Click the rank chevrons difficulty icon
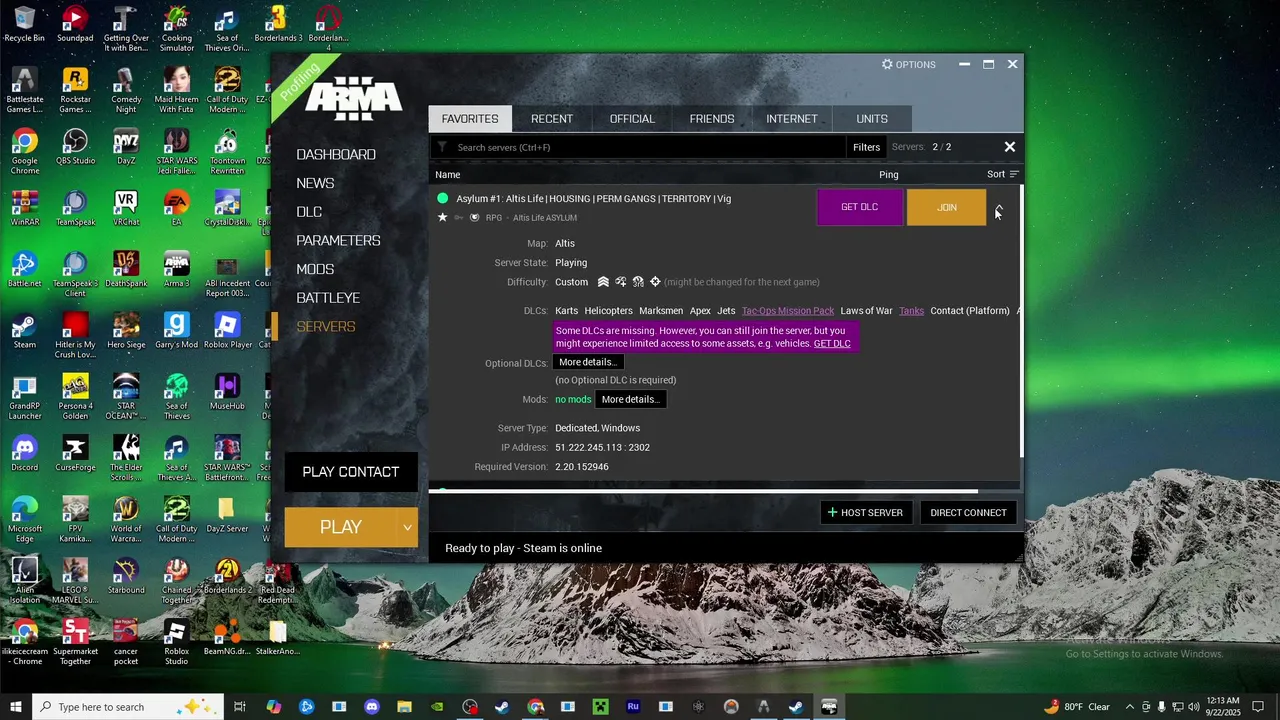1280x720 pixels. pyautogui.click(x=603, y=282)
